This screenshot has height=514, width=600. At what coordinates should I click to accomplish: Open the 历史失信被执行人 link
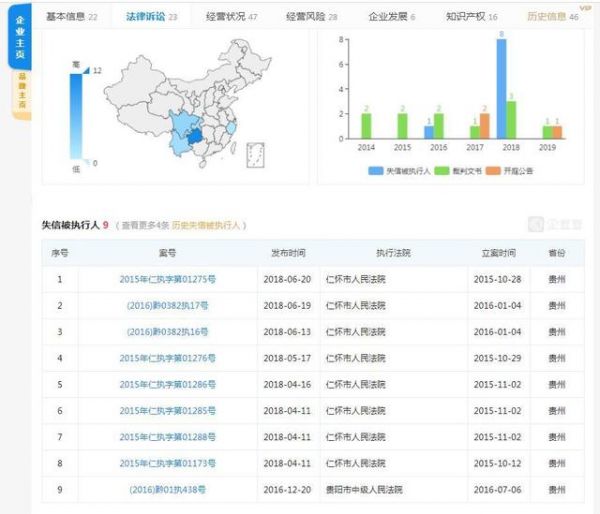(208, 226)
